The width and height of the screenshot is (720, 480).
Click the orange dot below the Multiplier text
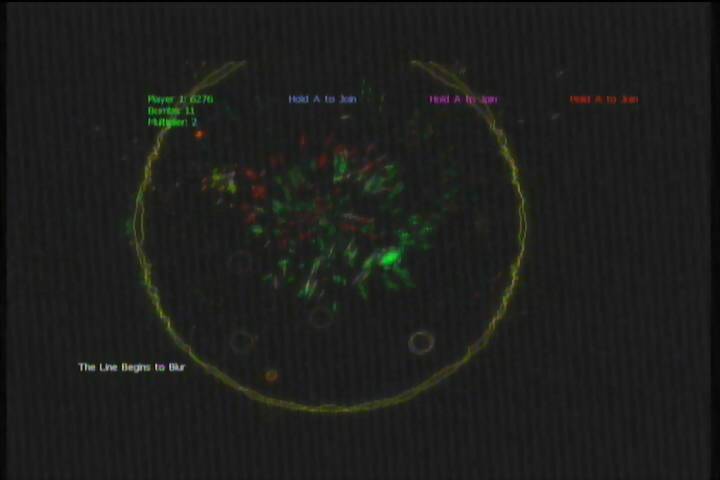199,134
